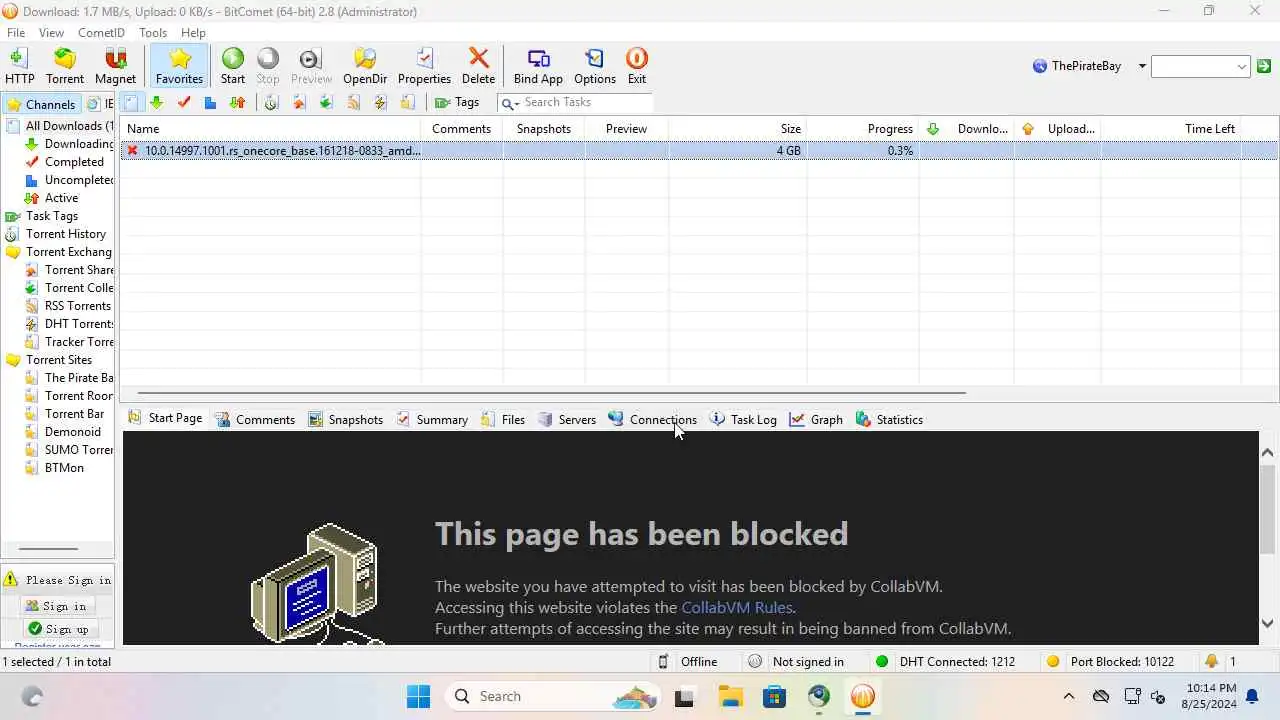Open the Tools menu
The height and width of the screenshot is (720, 1280).
(x=153, y=33)
